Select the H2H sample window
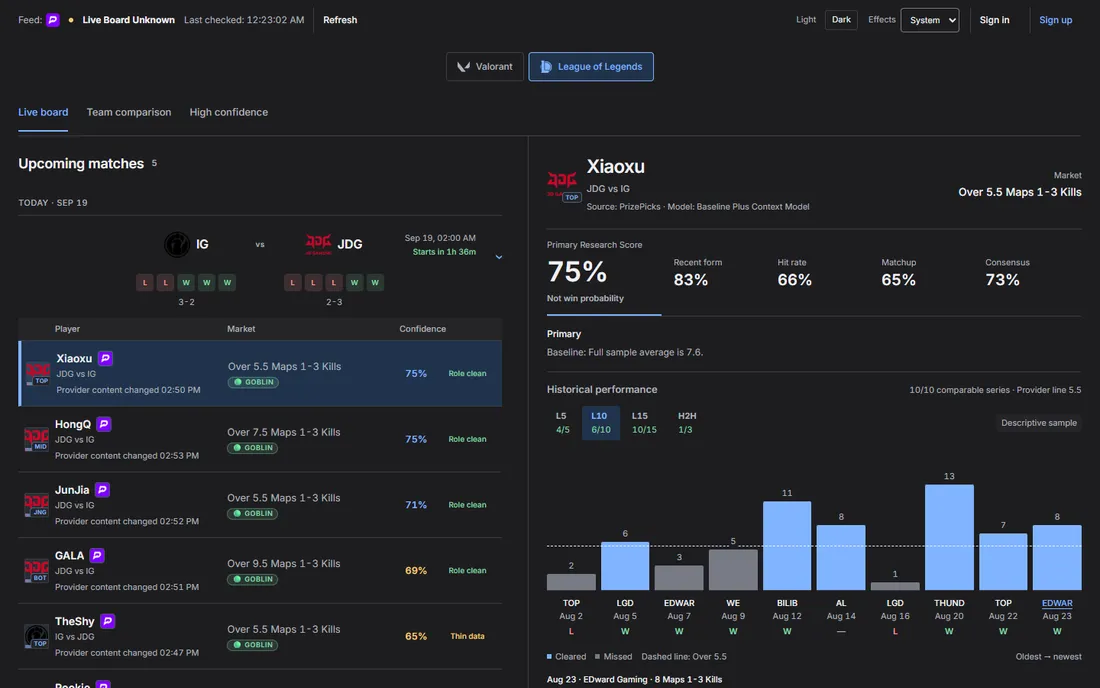 (x=686, y=422)
